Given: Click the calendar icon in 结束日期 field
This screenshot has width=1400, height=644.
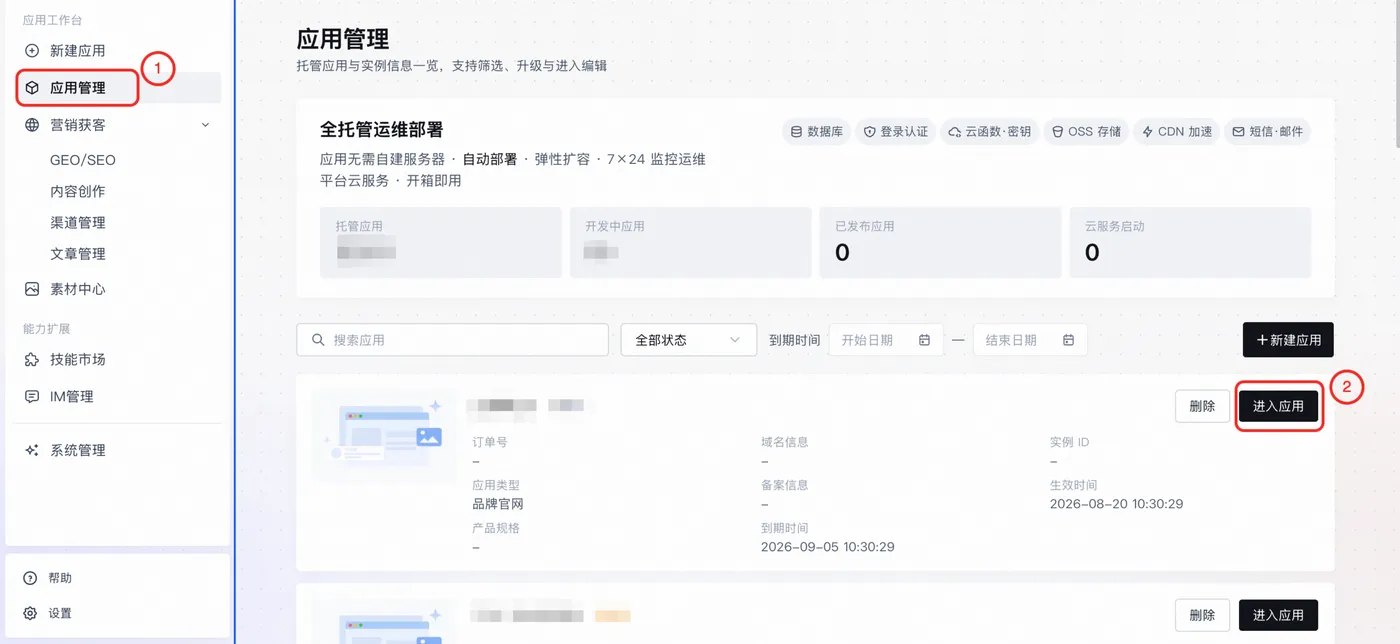Looking at the screenshot, I should pos(1068,340).
